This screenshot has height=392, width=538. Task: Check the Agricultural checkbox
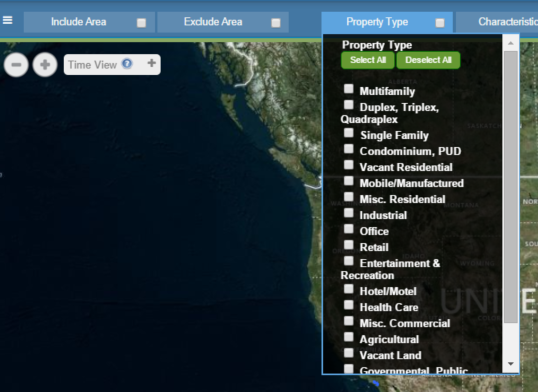coord(349,337)
